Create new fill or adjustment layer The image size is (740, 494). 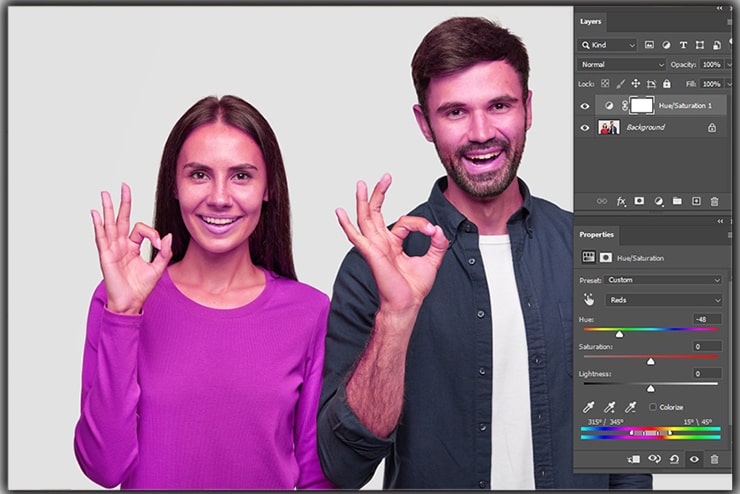(x=658, y=201)
